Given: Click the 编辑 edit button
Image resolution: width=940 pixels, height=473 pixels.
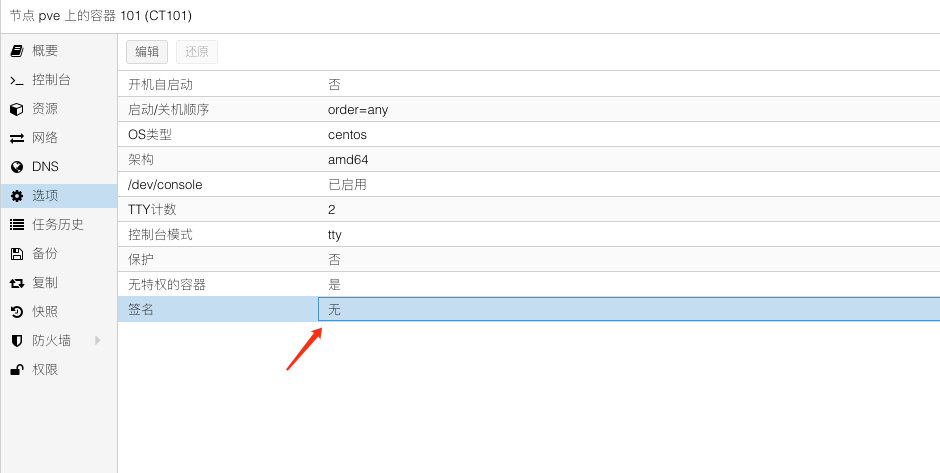Looking at the screenshot, I should 147,53.
